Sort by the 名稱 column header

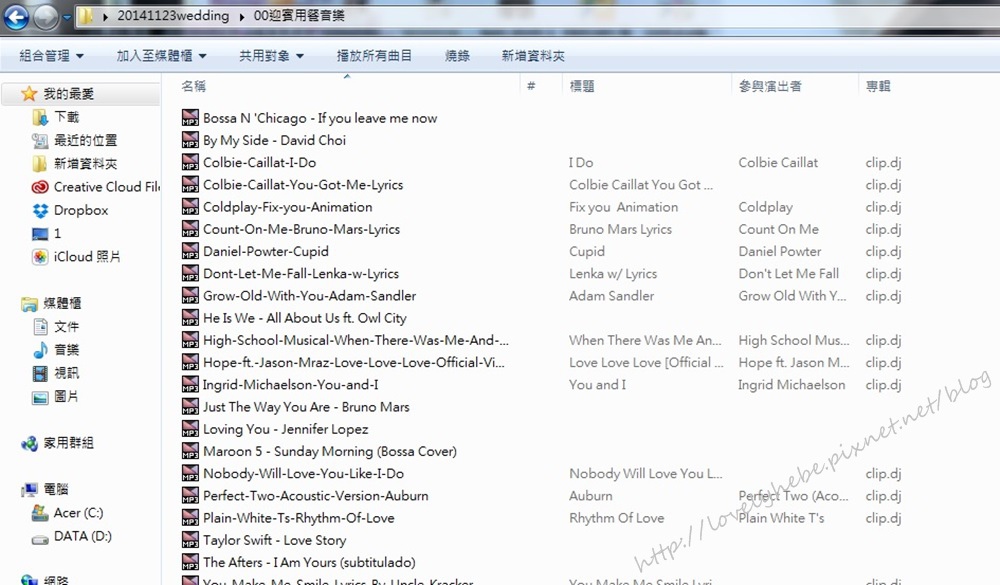point(194,86)
